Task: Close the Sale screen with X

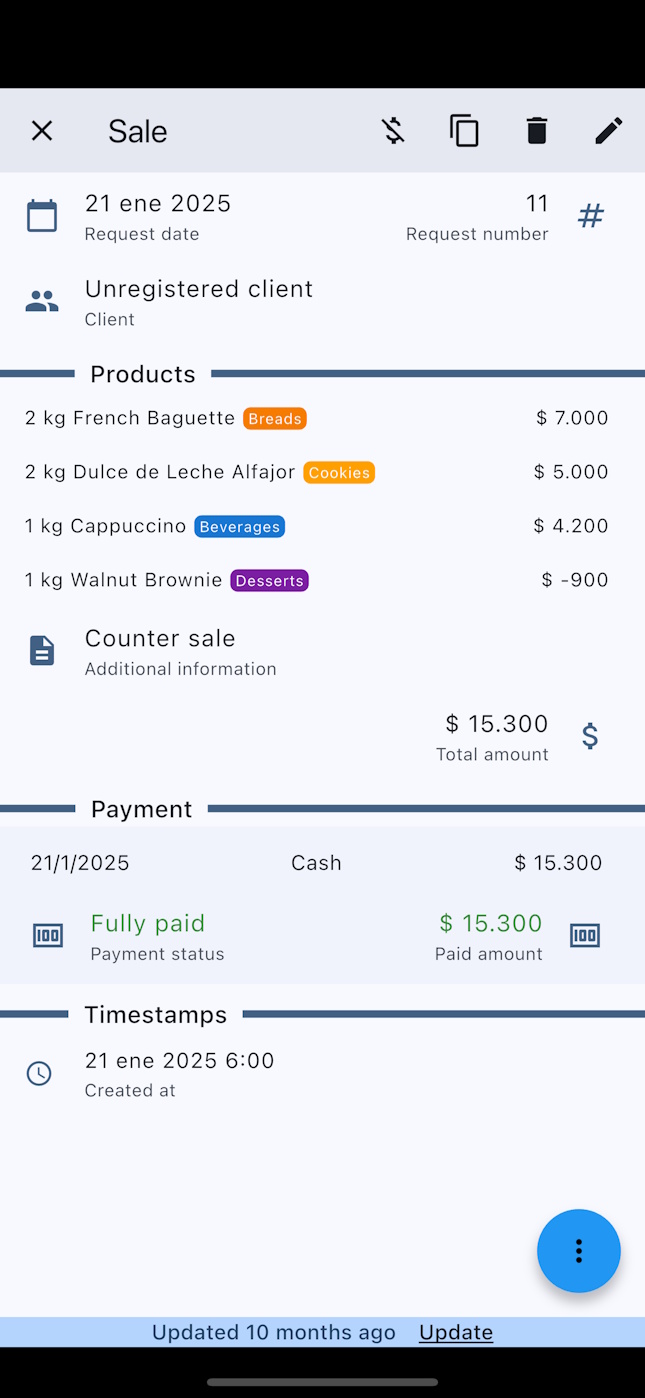Action: (42, 131)
